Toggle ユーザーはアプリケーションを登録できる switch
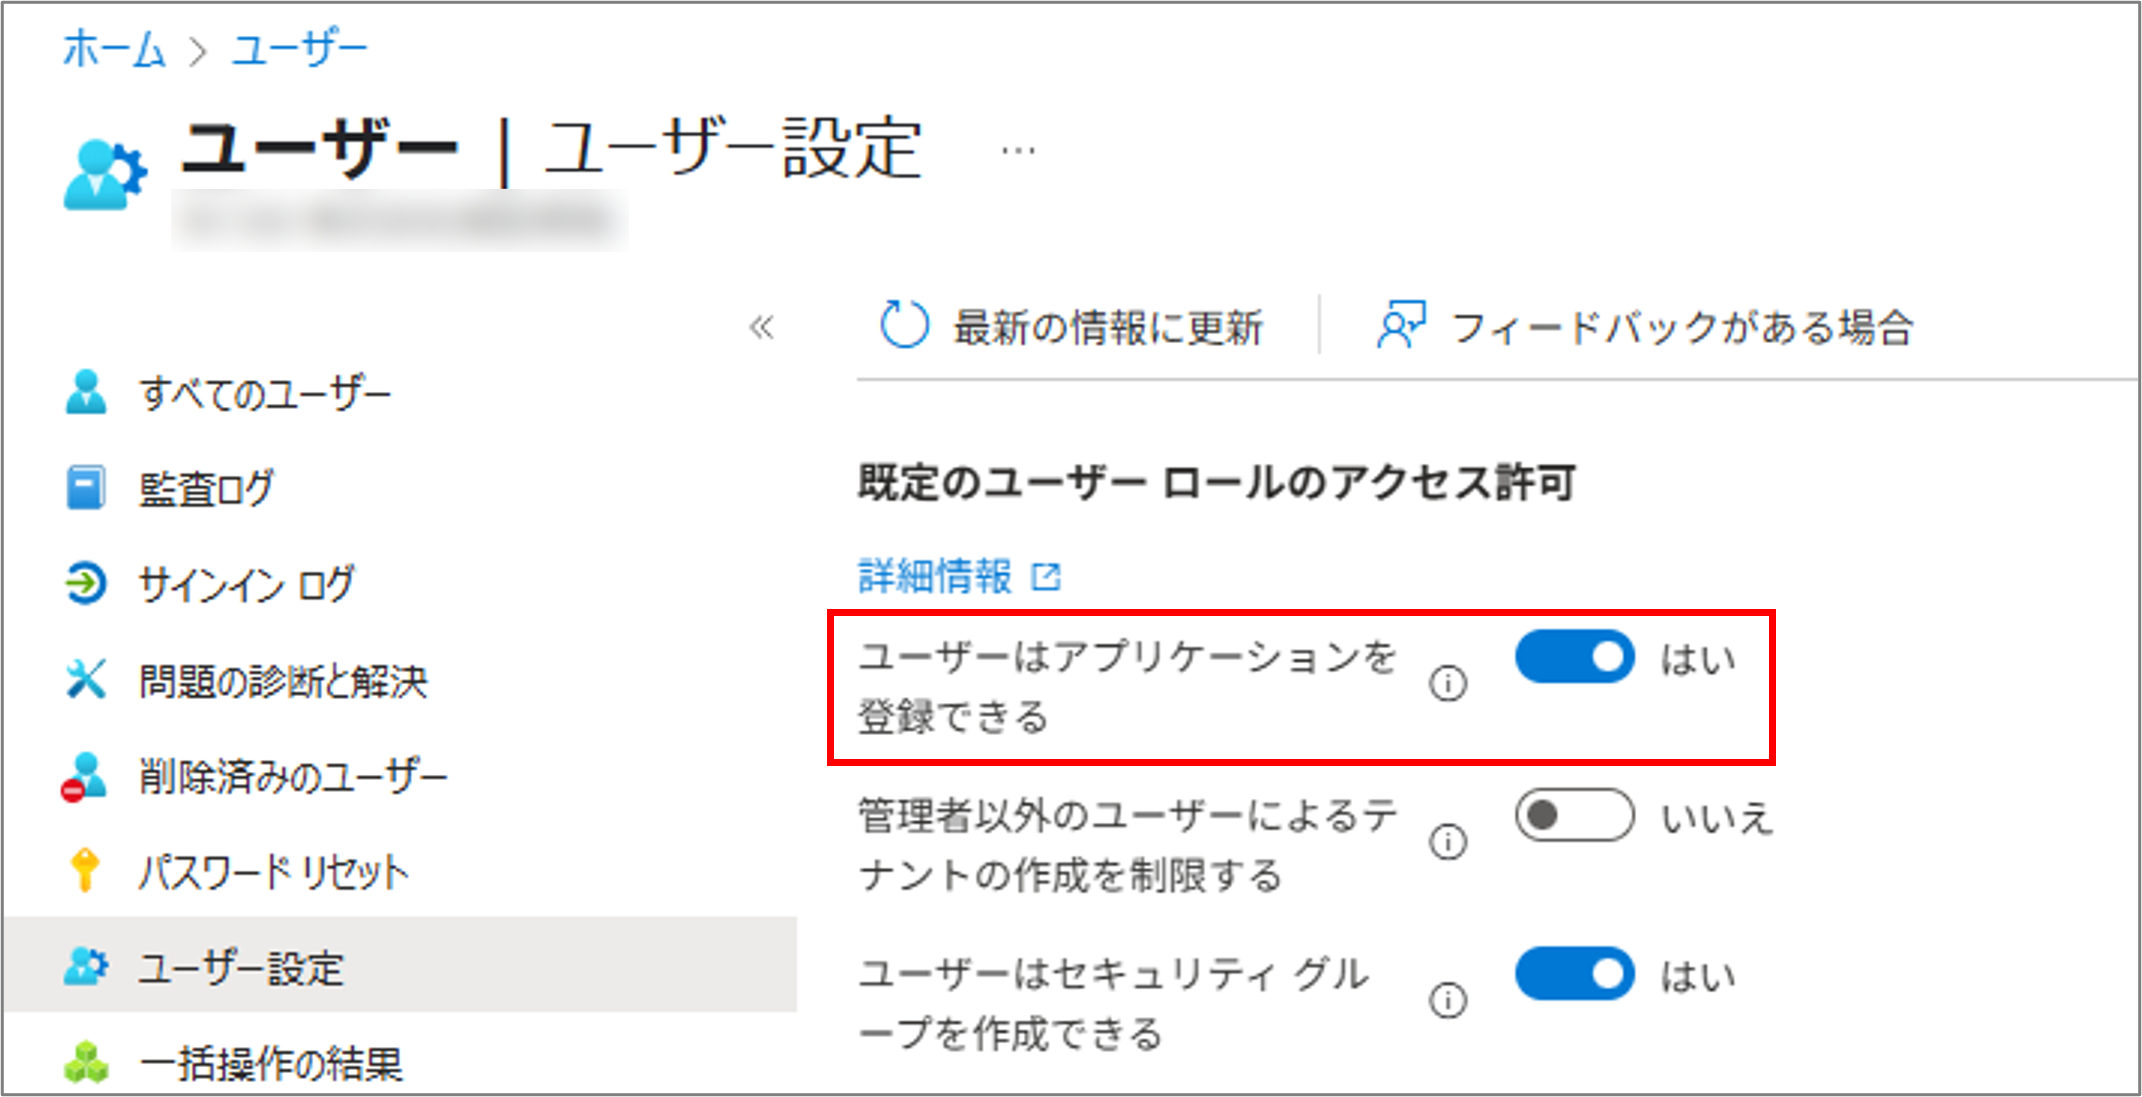The height and width of the screenshot is (1097, 2142). tap(1575, 657)
